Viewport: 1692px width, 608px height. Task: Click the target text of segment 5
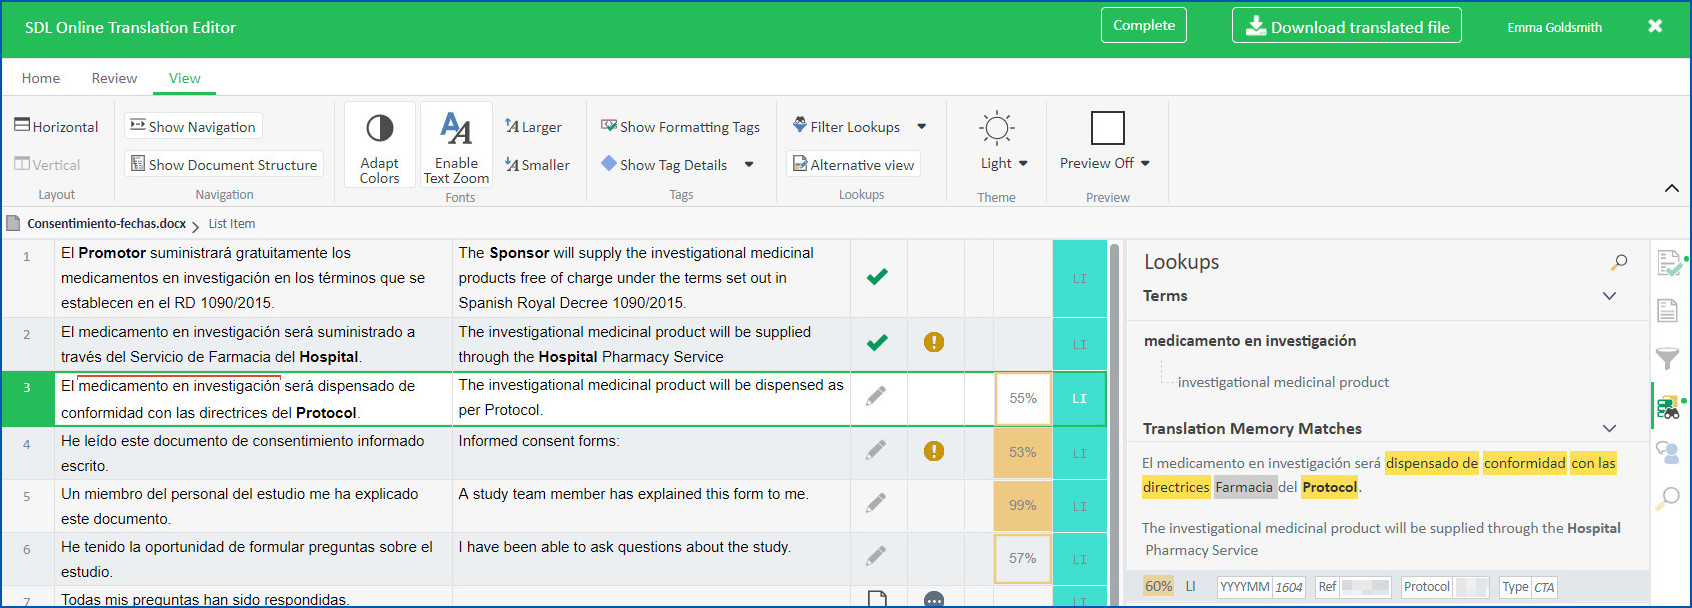633,494
